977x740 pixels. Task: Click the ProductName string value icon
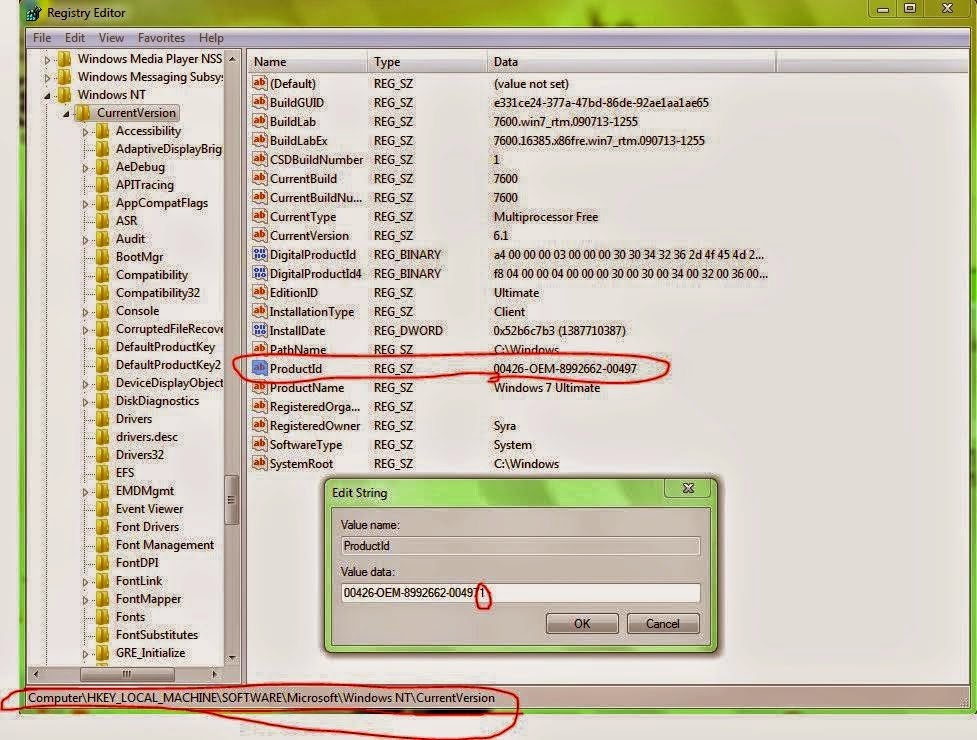coord(259,387)
